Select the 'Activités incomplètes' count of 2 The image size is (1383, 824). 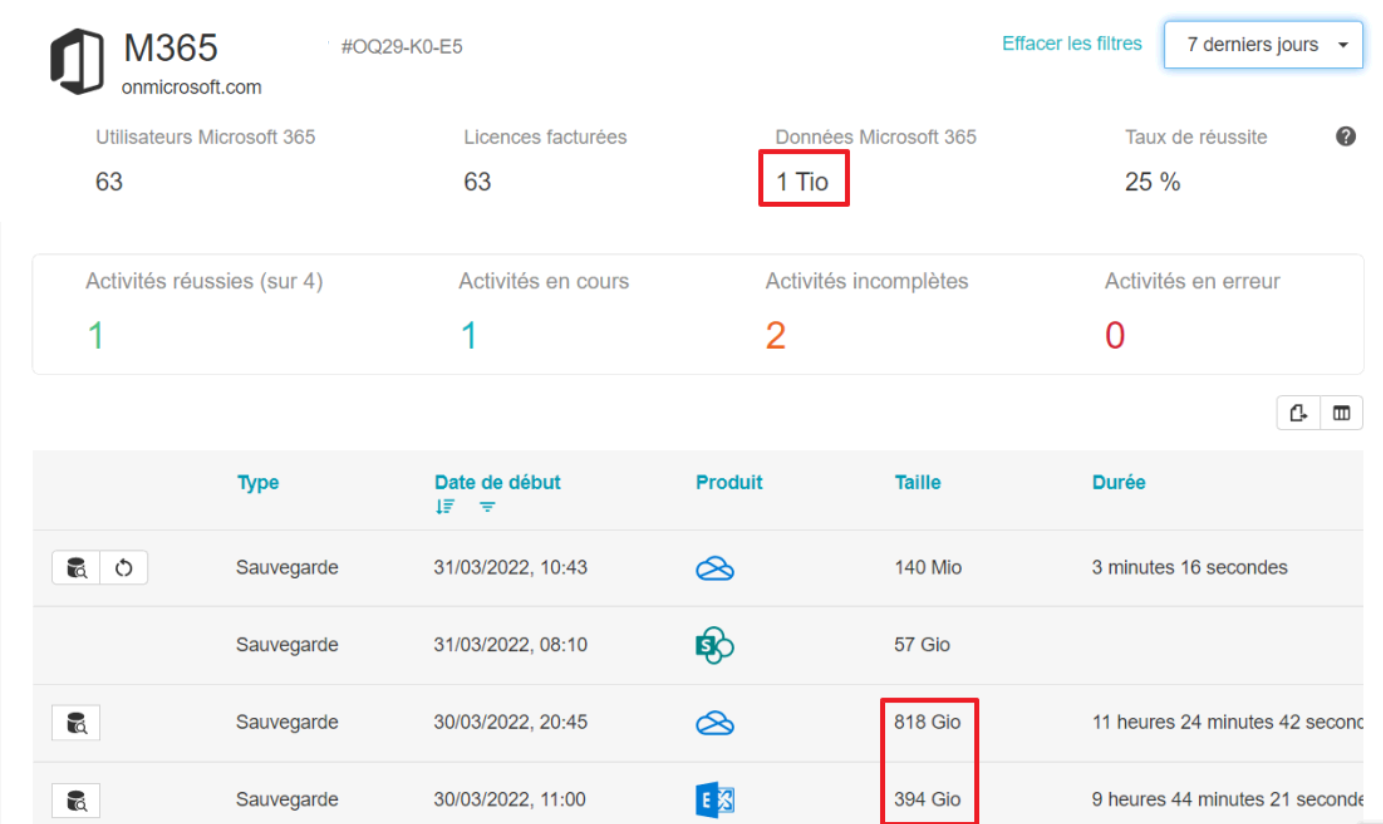(776, 336)
